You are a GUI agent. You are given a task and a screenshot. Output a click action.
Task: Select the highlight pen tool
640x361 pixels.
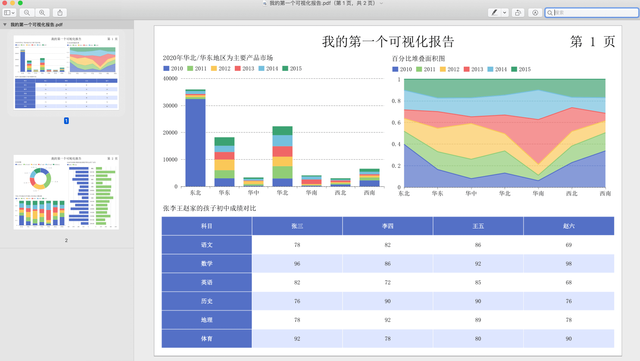[494, 13]
